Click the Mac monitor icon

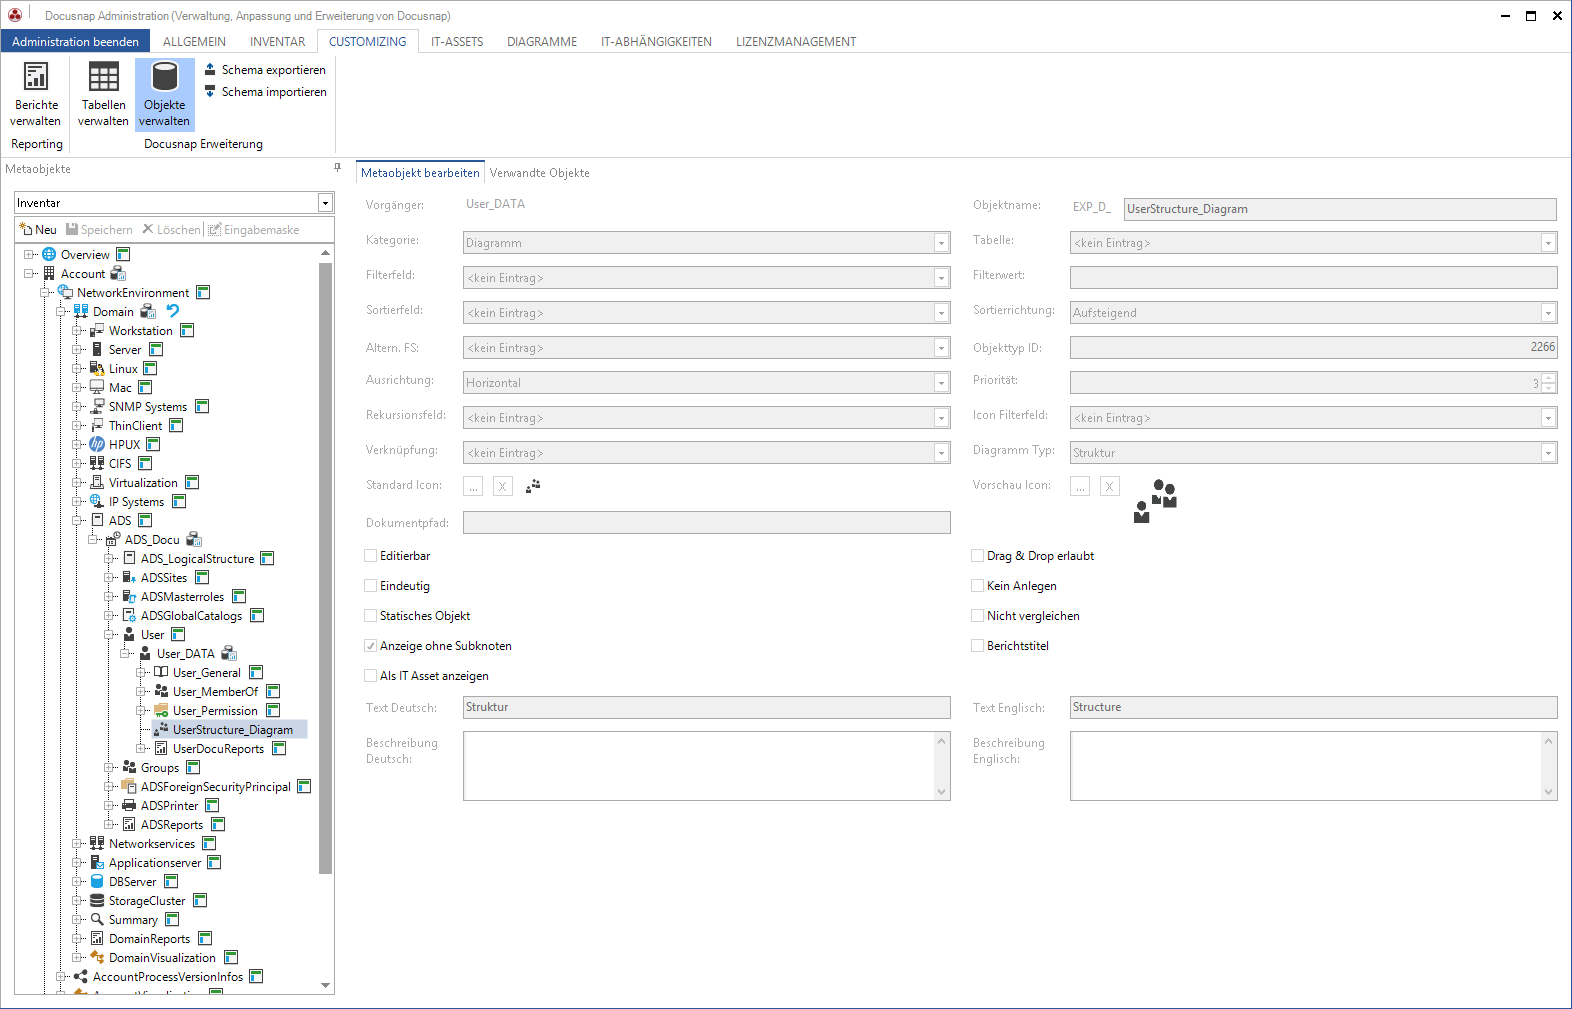point(97,387)
